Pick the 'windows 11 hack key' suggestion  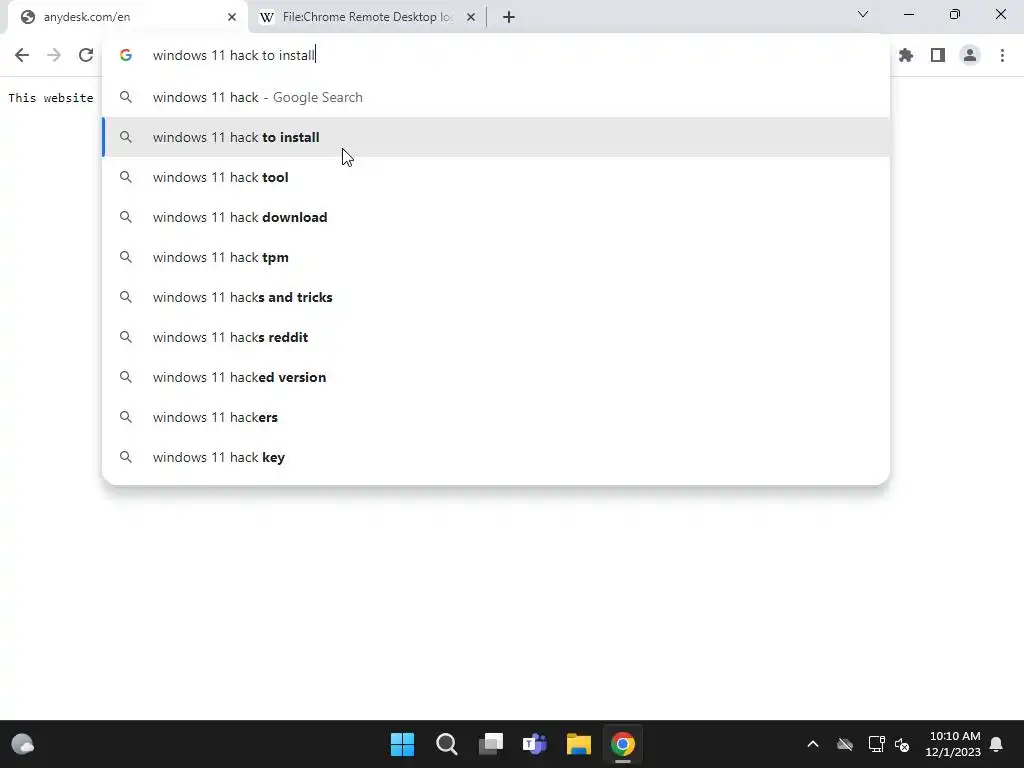pos(496,457)
